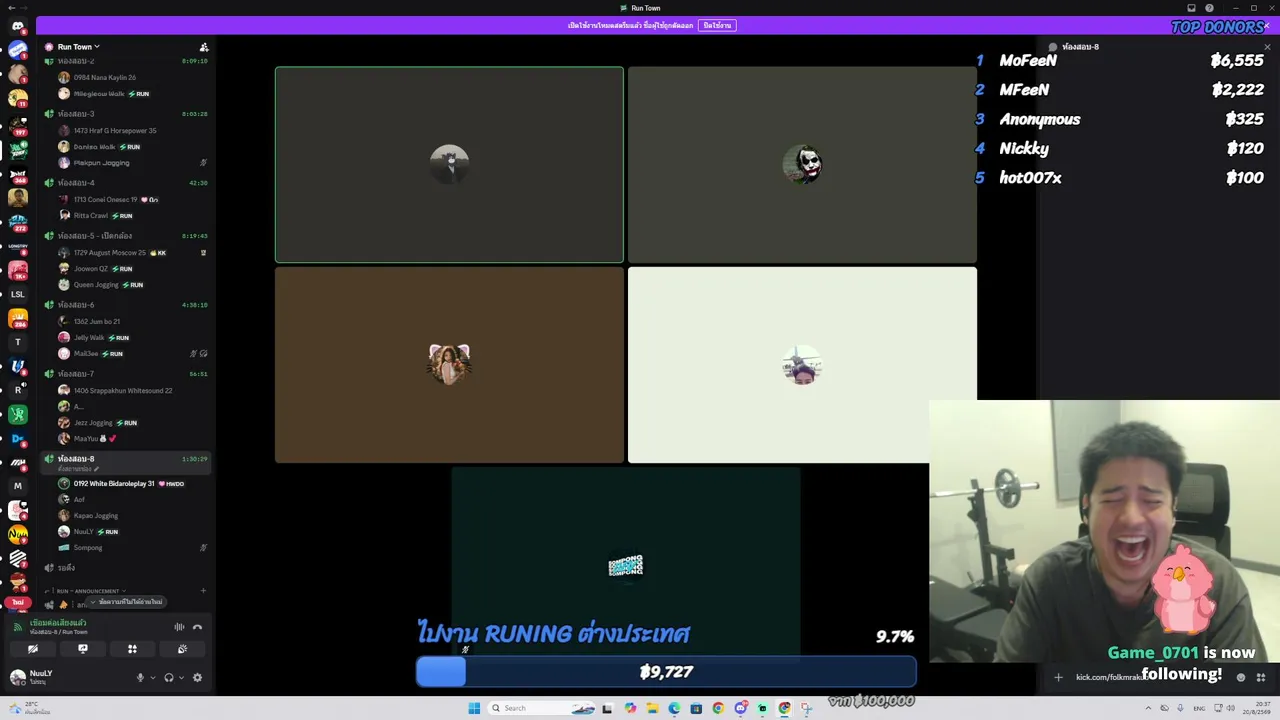Open the activities launcher button
The image size is (1280, 720).
pos(132,649)
